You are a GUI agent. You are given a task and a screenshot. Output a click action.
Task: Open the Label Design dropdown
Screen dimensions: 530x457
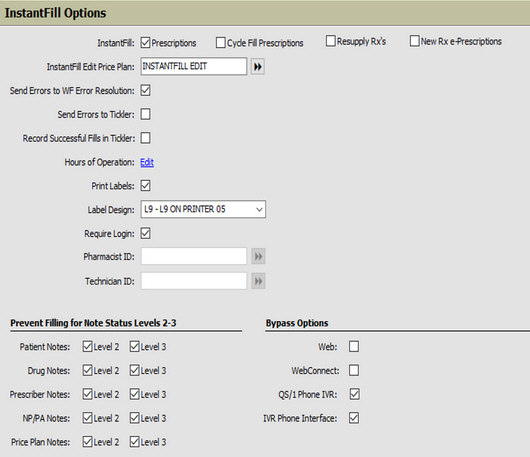[203, 209]
